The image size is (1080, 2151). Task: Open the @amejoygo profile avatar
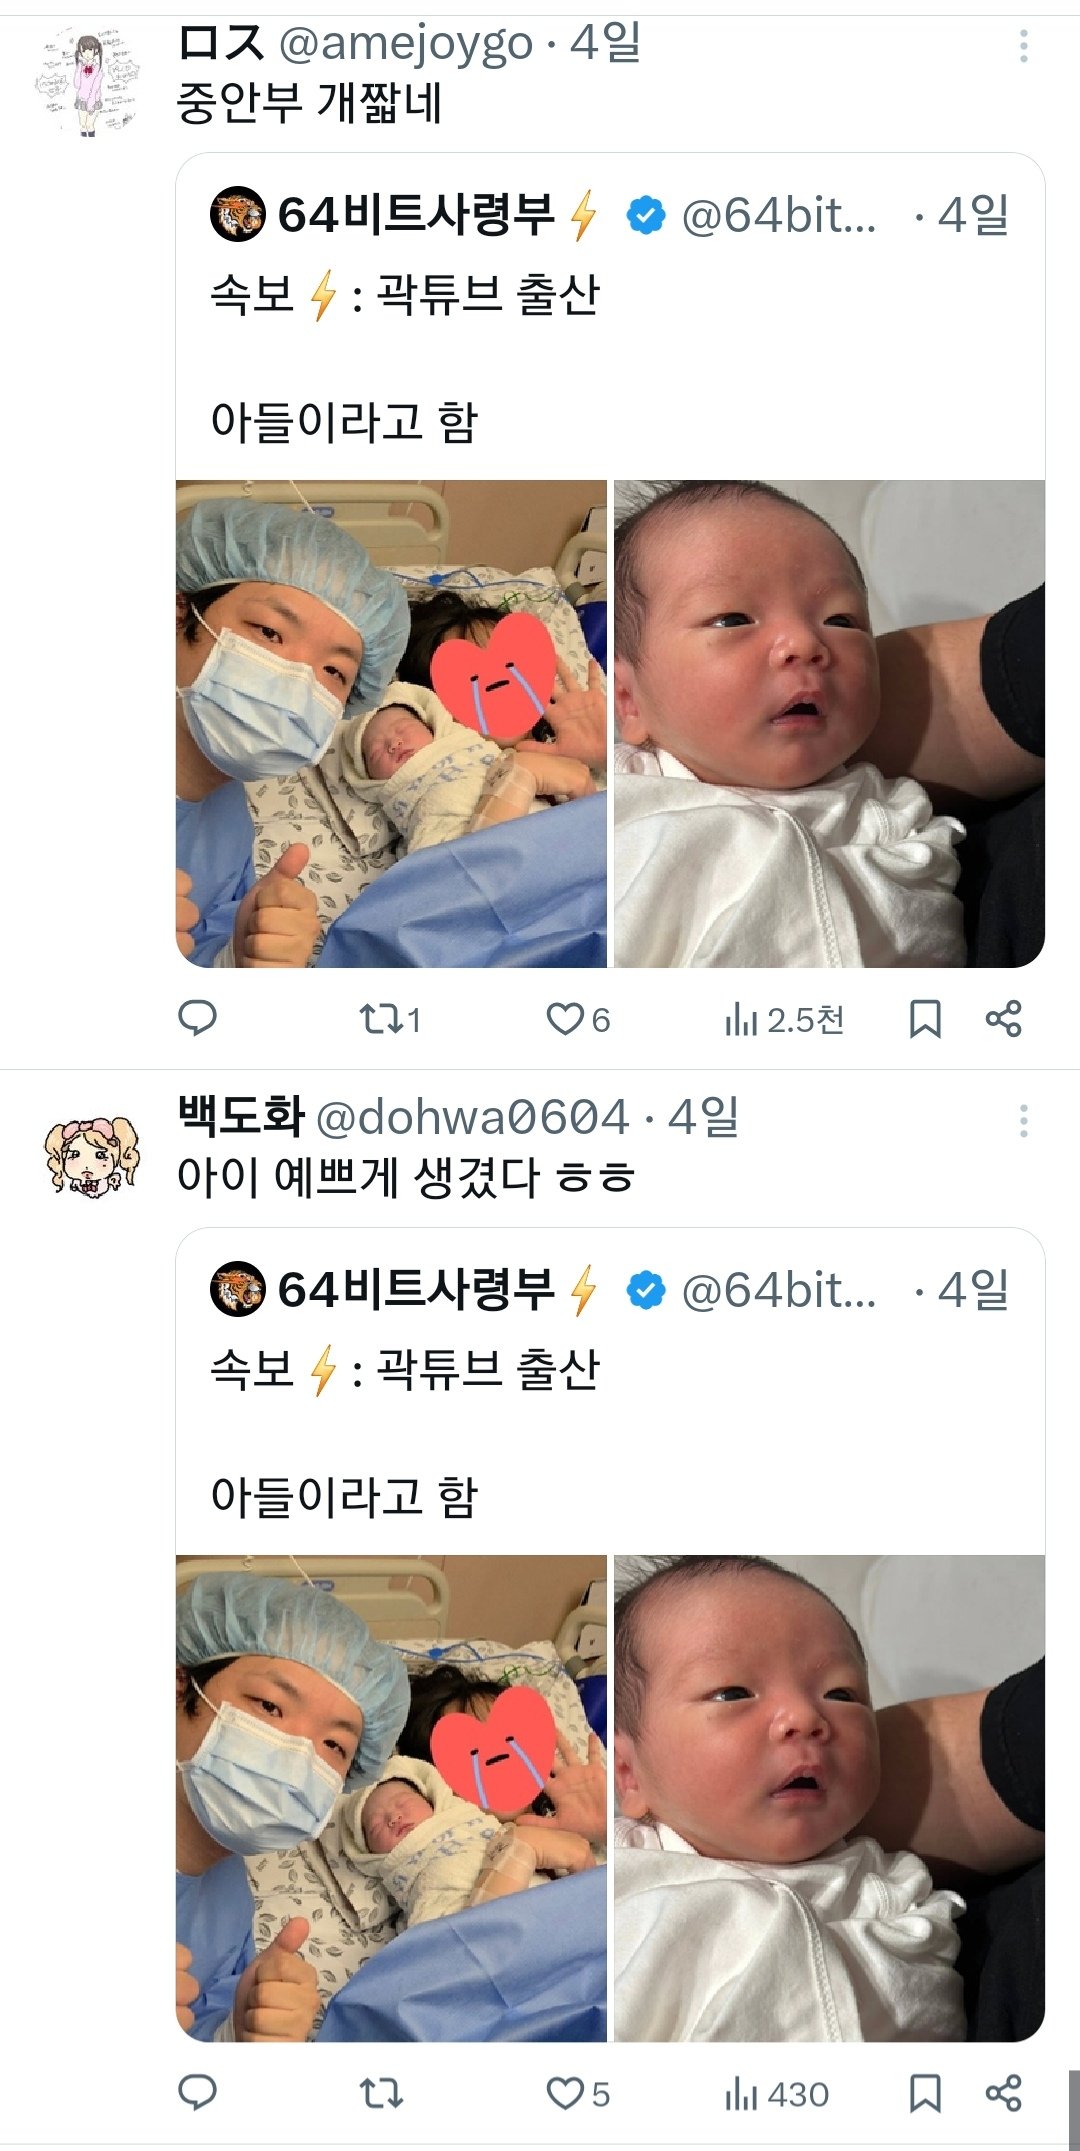tap(88, 82)
